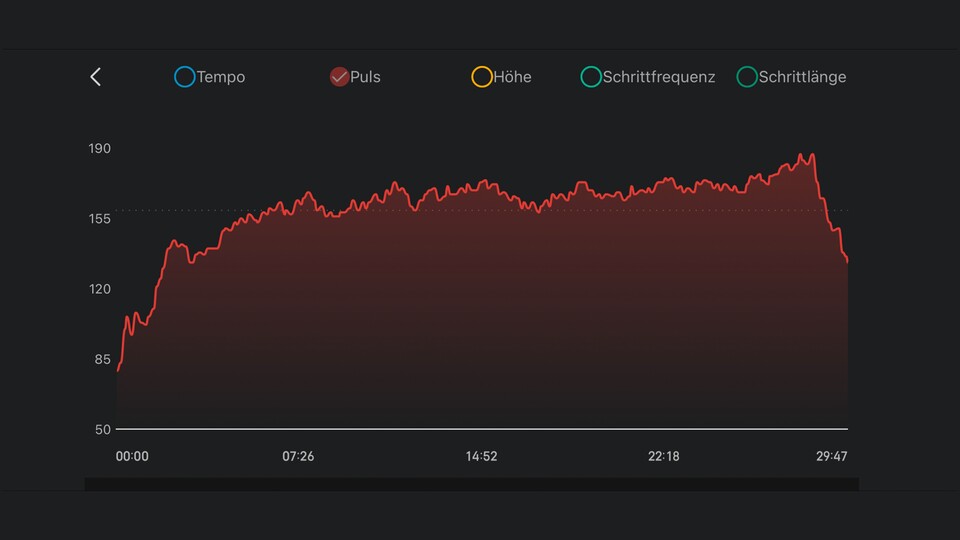Tap the Höhe text label
The image size is (960, 540).
(x=512, y=77)
